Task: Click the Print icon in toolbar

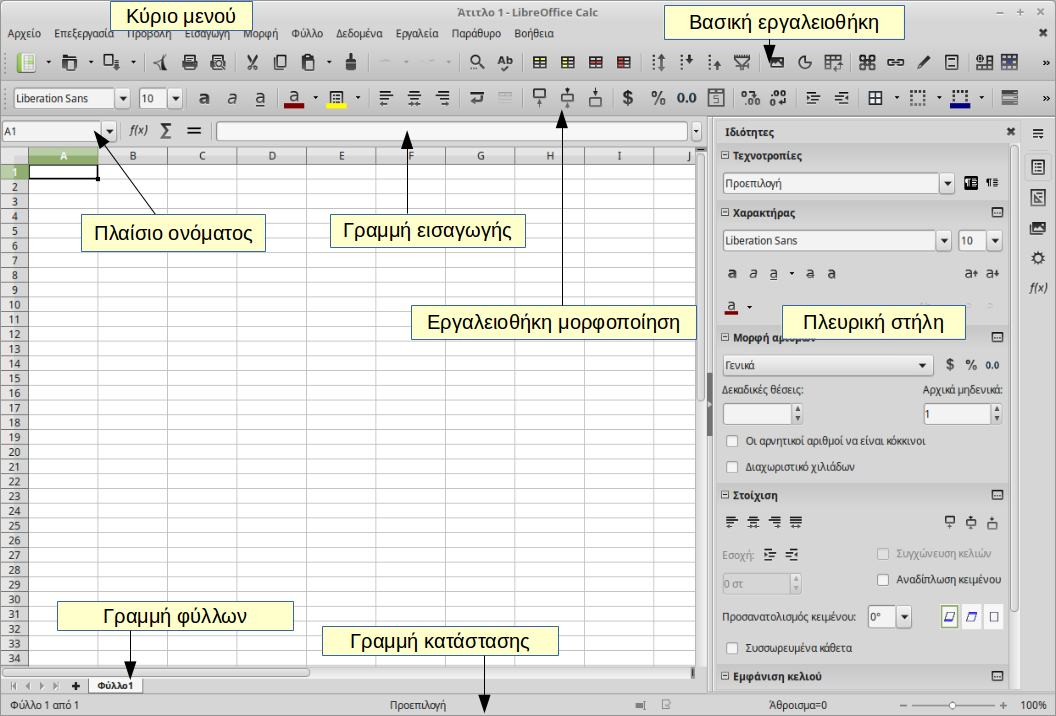Action: click(190, 63)
